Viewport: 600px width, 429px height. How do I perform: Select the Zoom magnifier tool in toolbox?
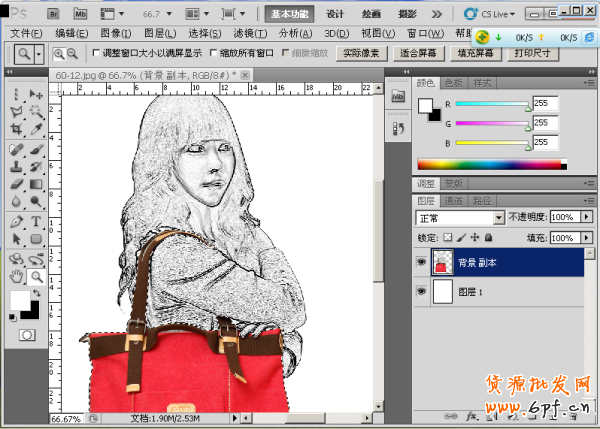pyautogui.click(x=36, y=275)
